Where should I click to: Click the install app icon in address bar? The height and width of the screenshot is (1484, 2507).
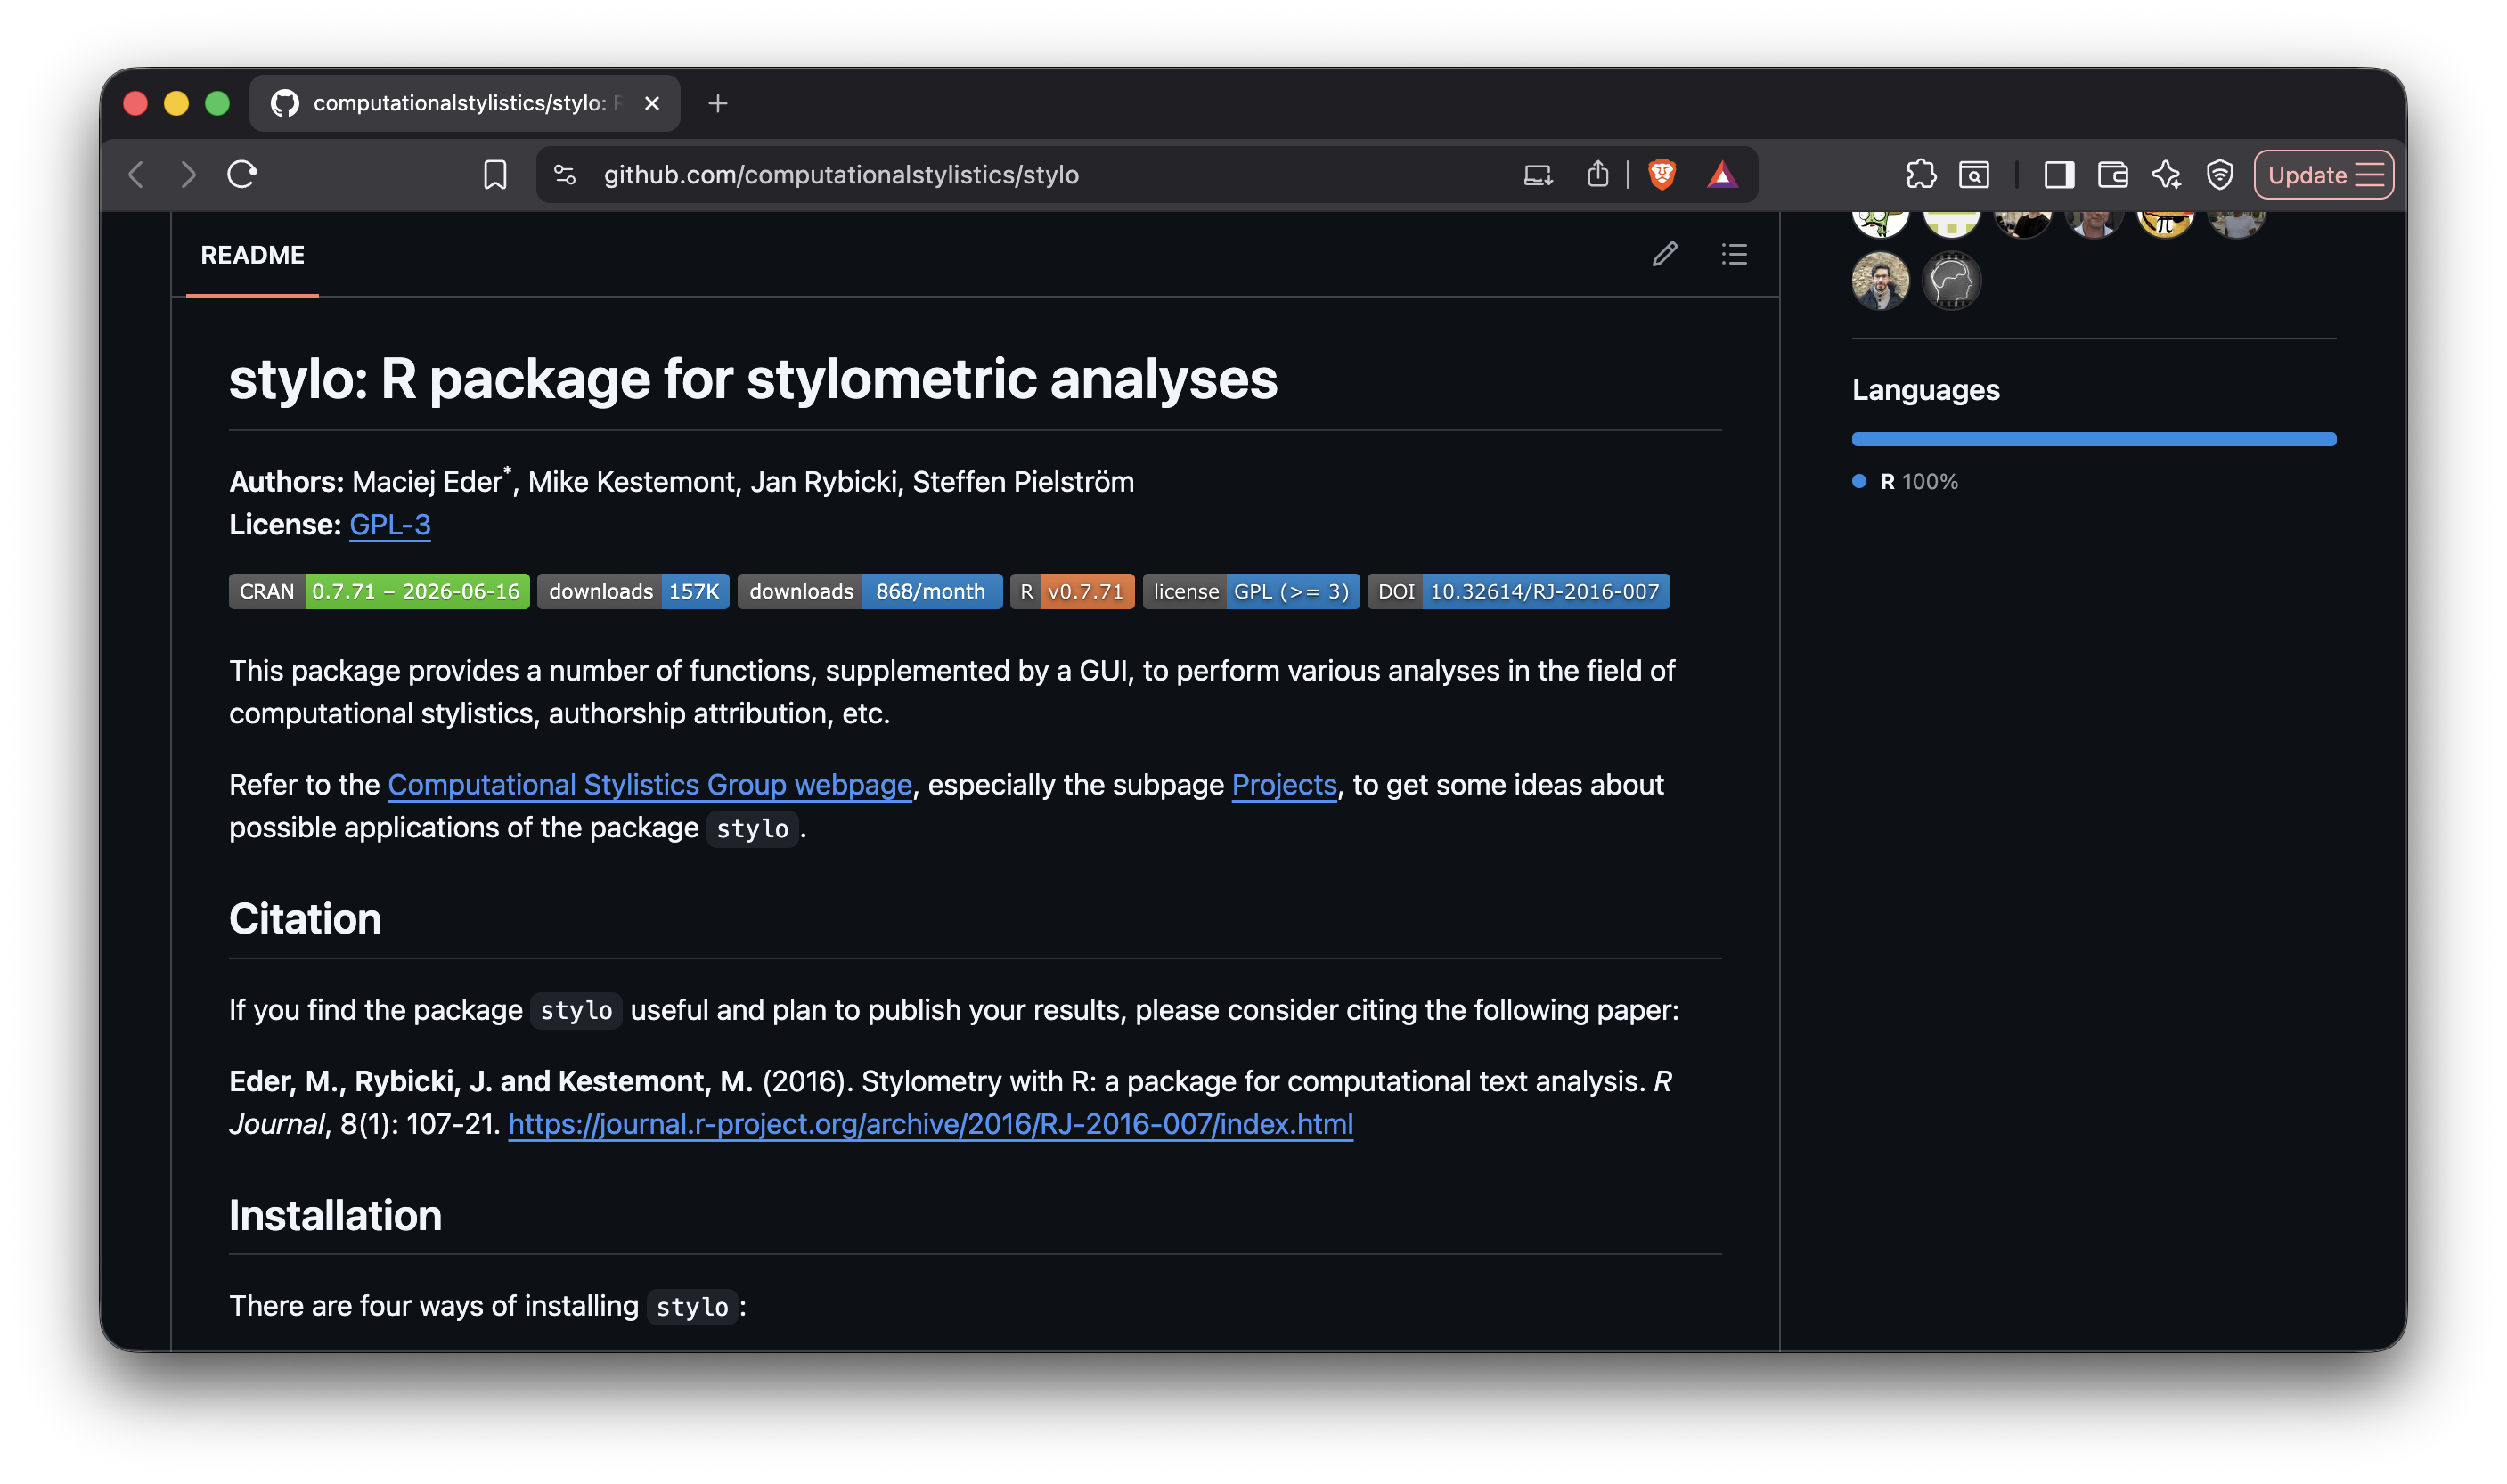tap(1538, 175)
